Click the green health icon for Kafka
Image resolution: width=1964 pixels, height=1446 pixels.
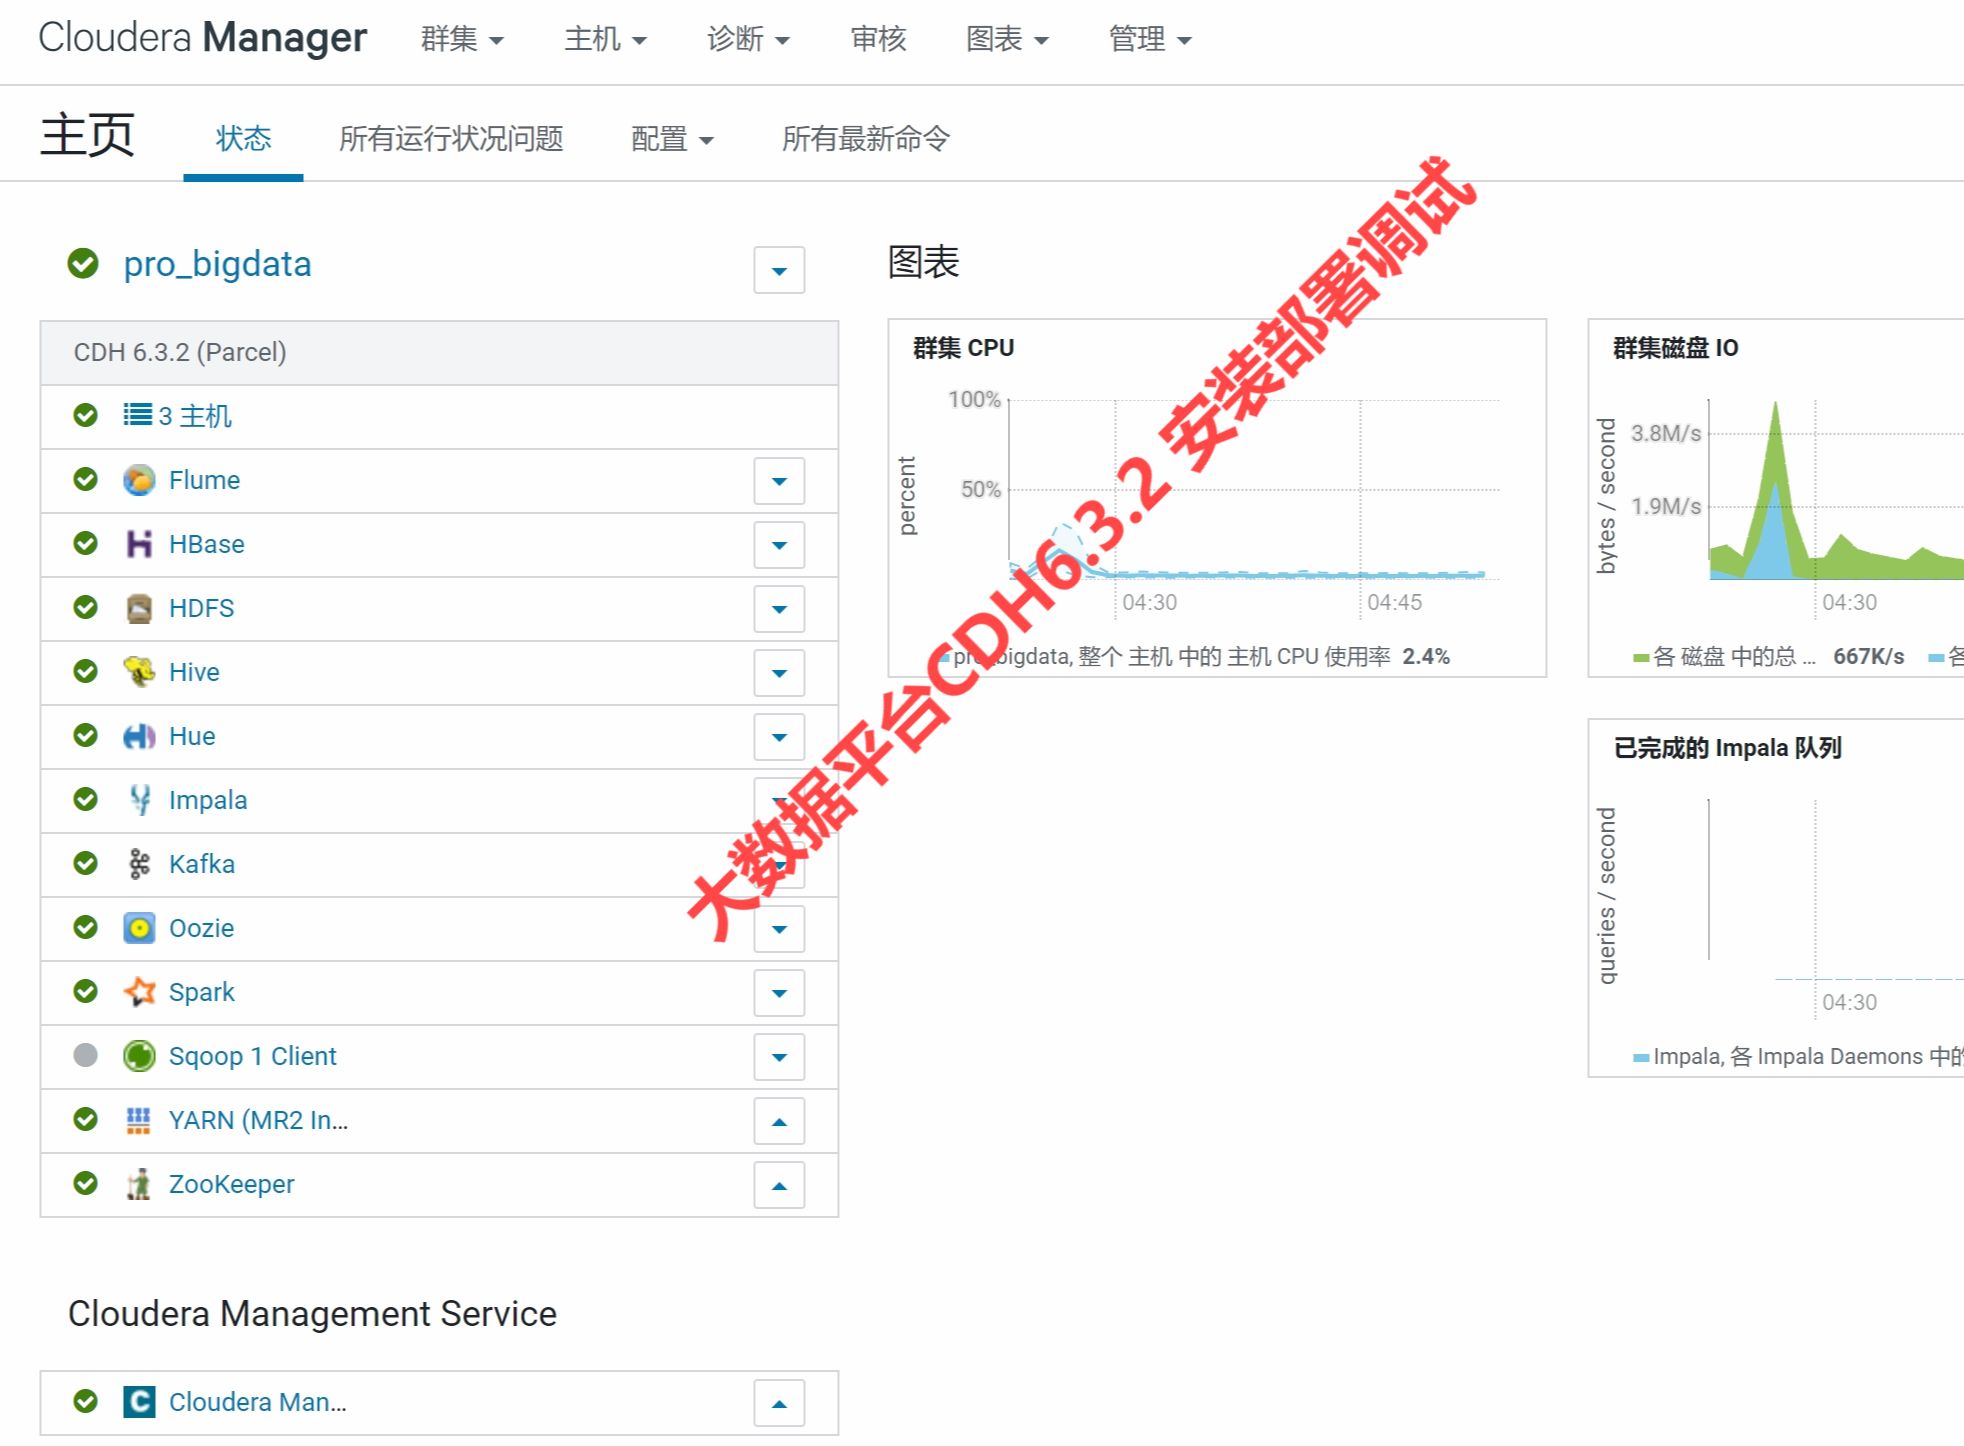[86, 863]
